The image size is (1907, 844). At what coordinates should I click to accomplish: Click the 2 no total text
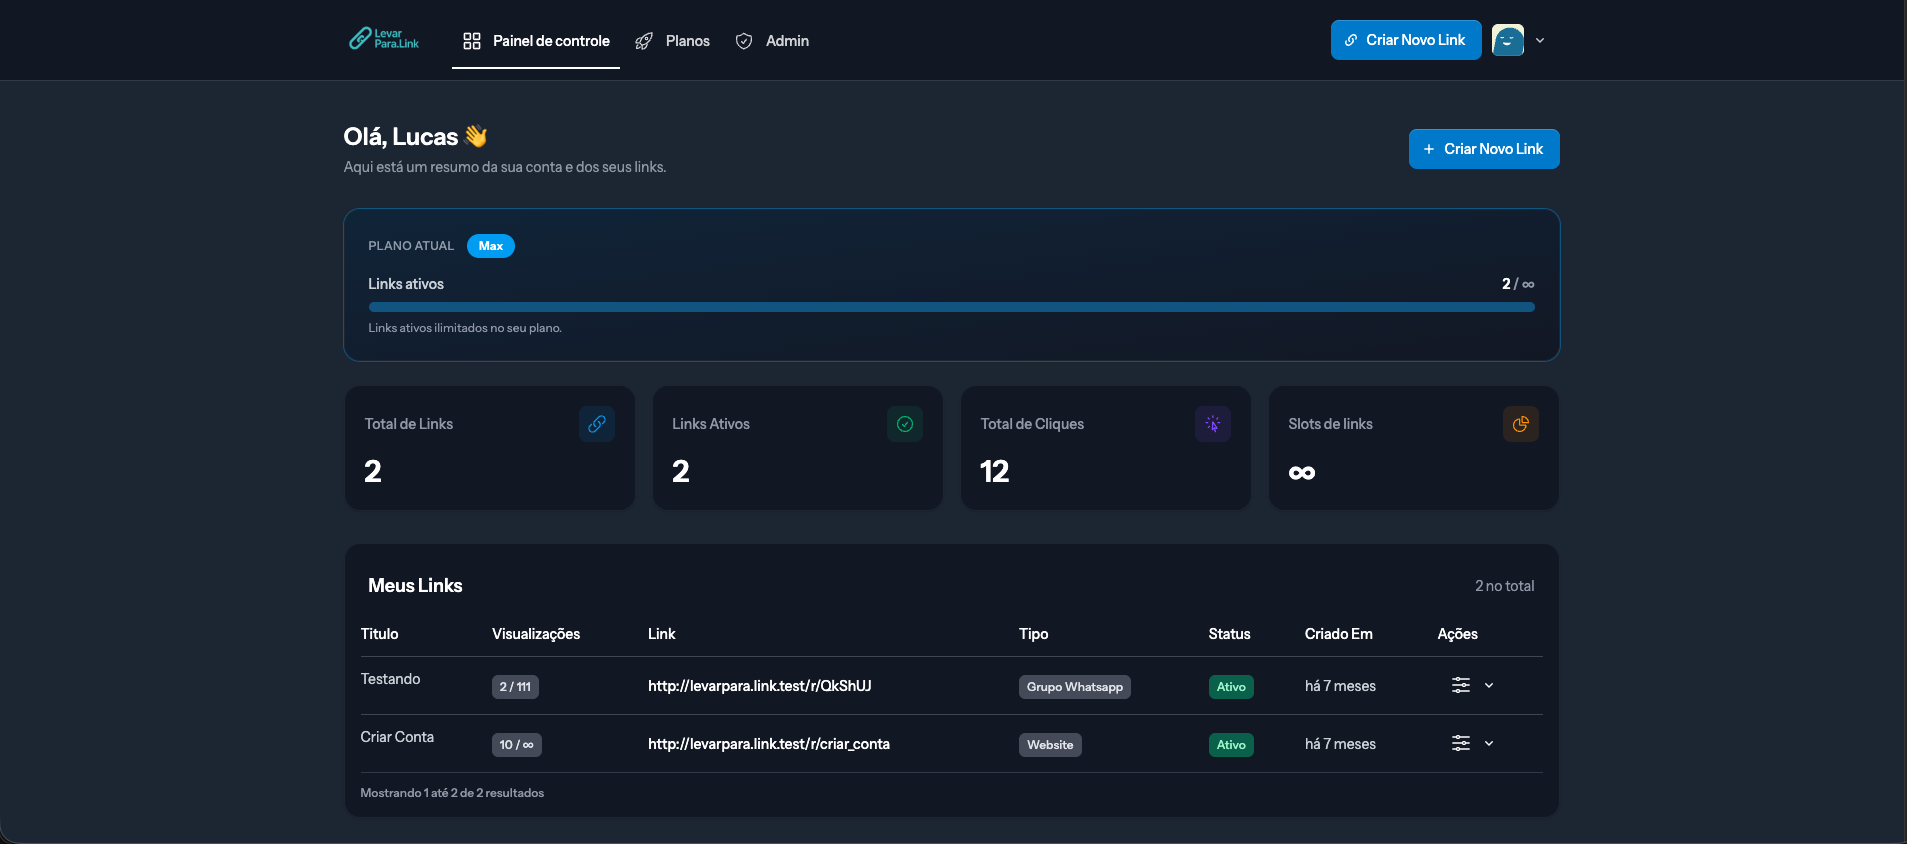pyautogui.click(x=1504, y=586)
